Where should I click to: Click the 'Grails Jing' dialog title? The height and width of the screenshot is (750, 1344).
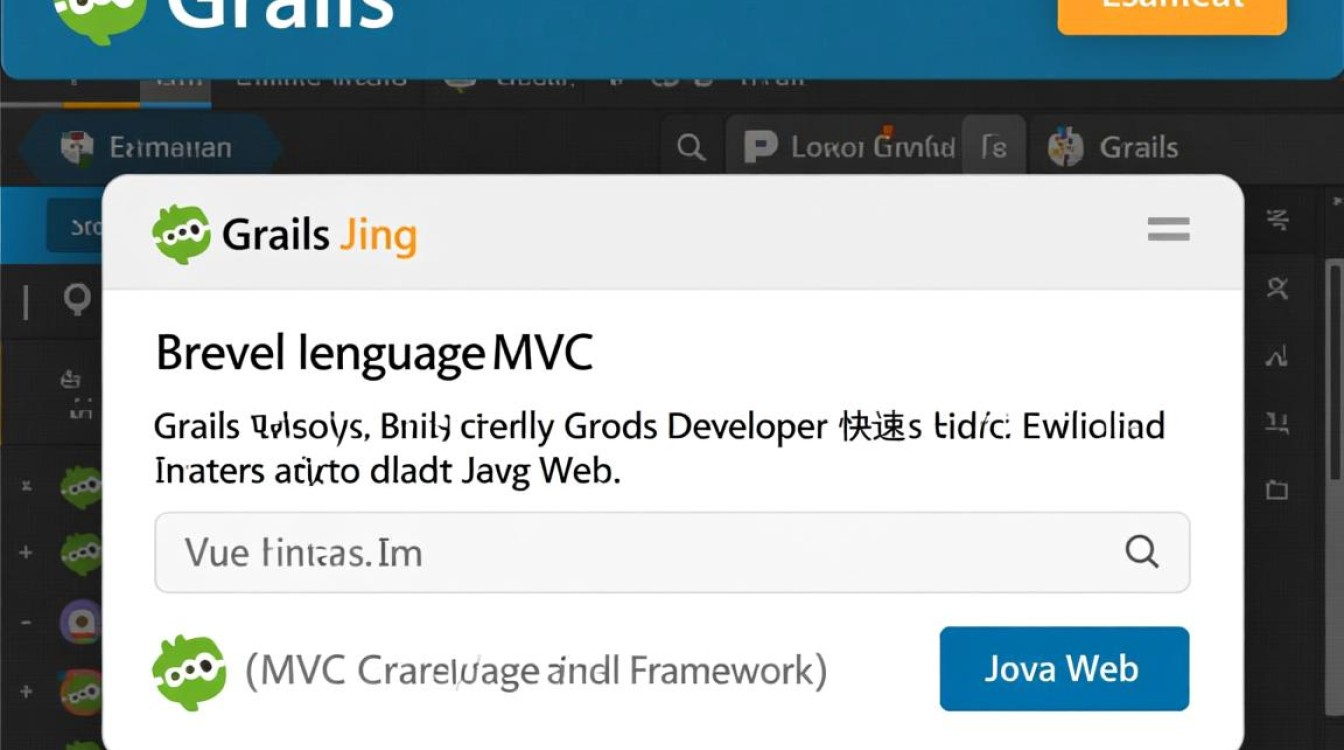[x=319, y=236]
